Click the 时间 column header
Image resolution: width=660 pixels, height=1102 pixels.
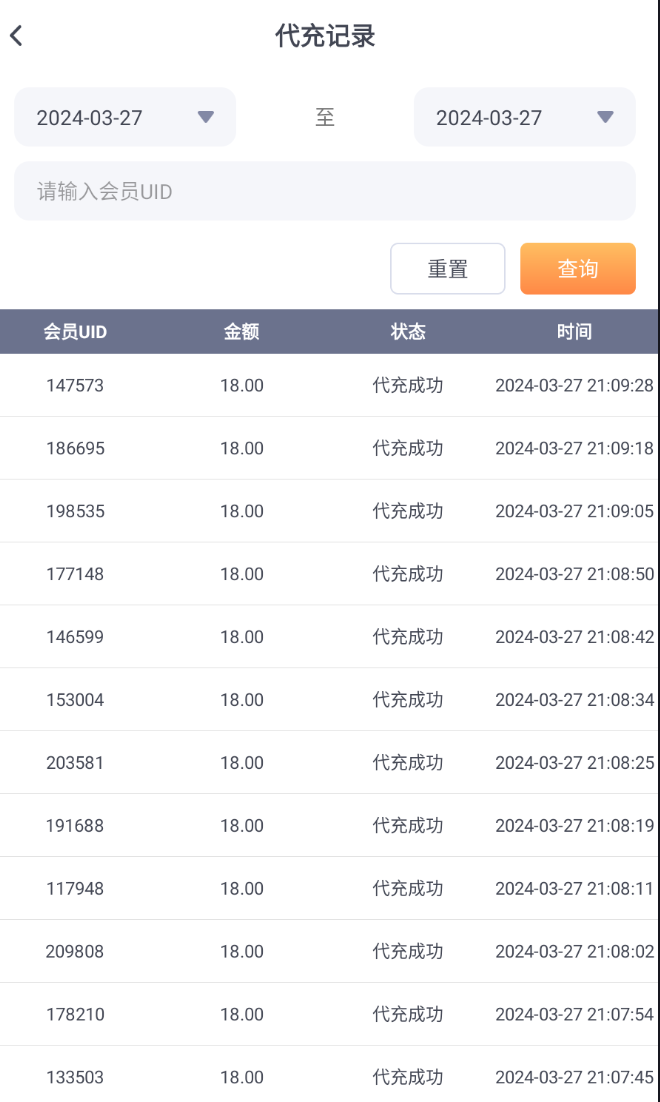click(574, 332)
